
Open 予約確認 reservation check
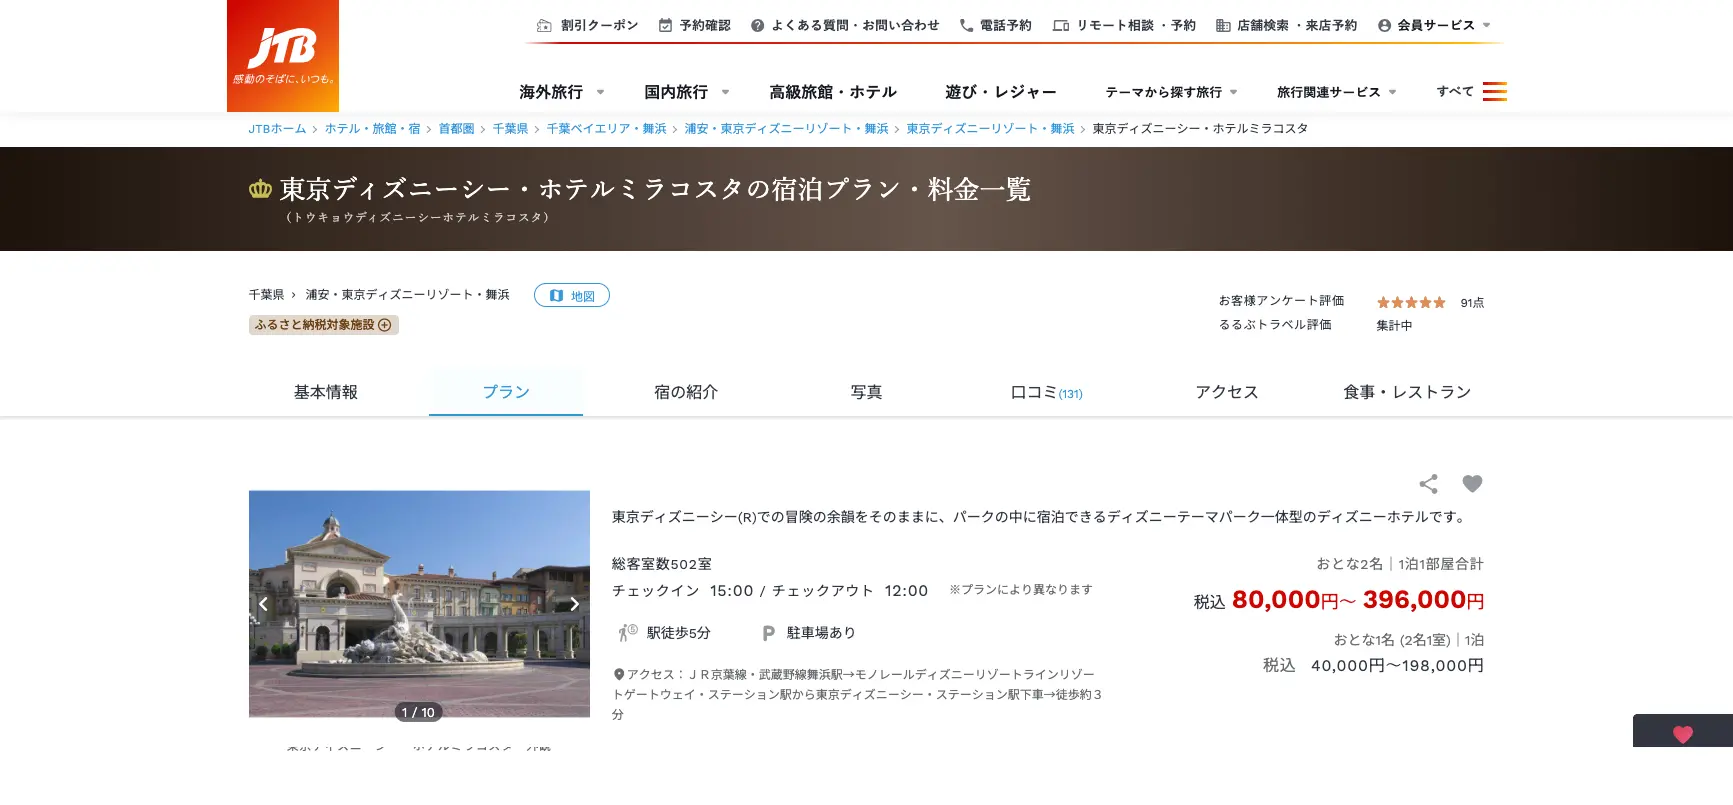[x=695, y=26]
